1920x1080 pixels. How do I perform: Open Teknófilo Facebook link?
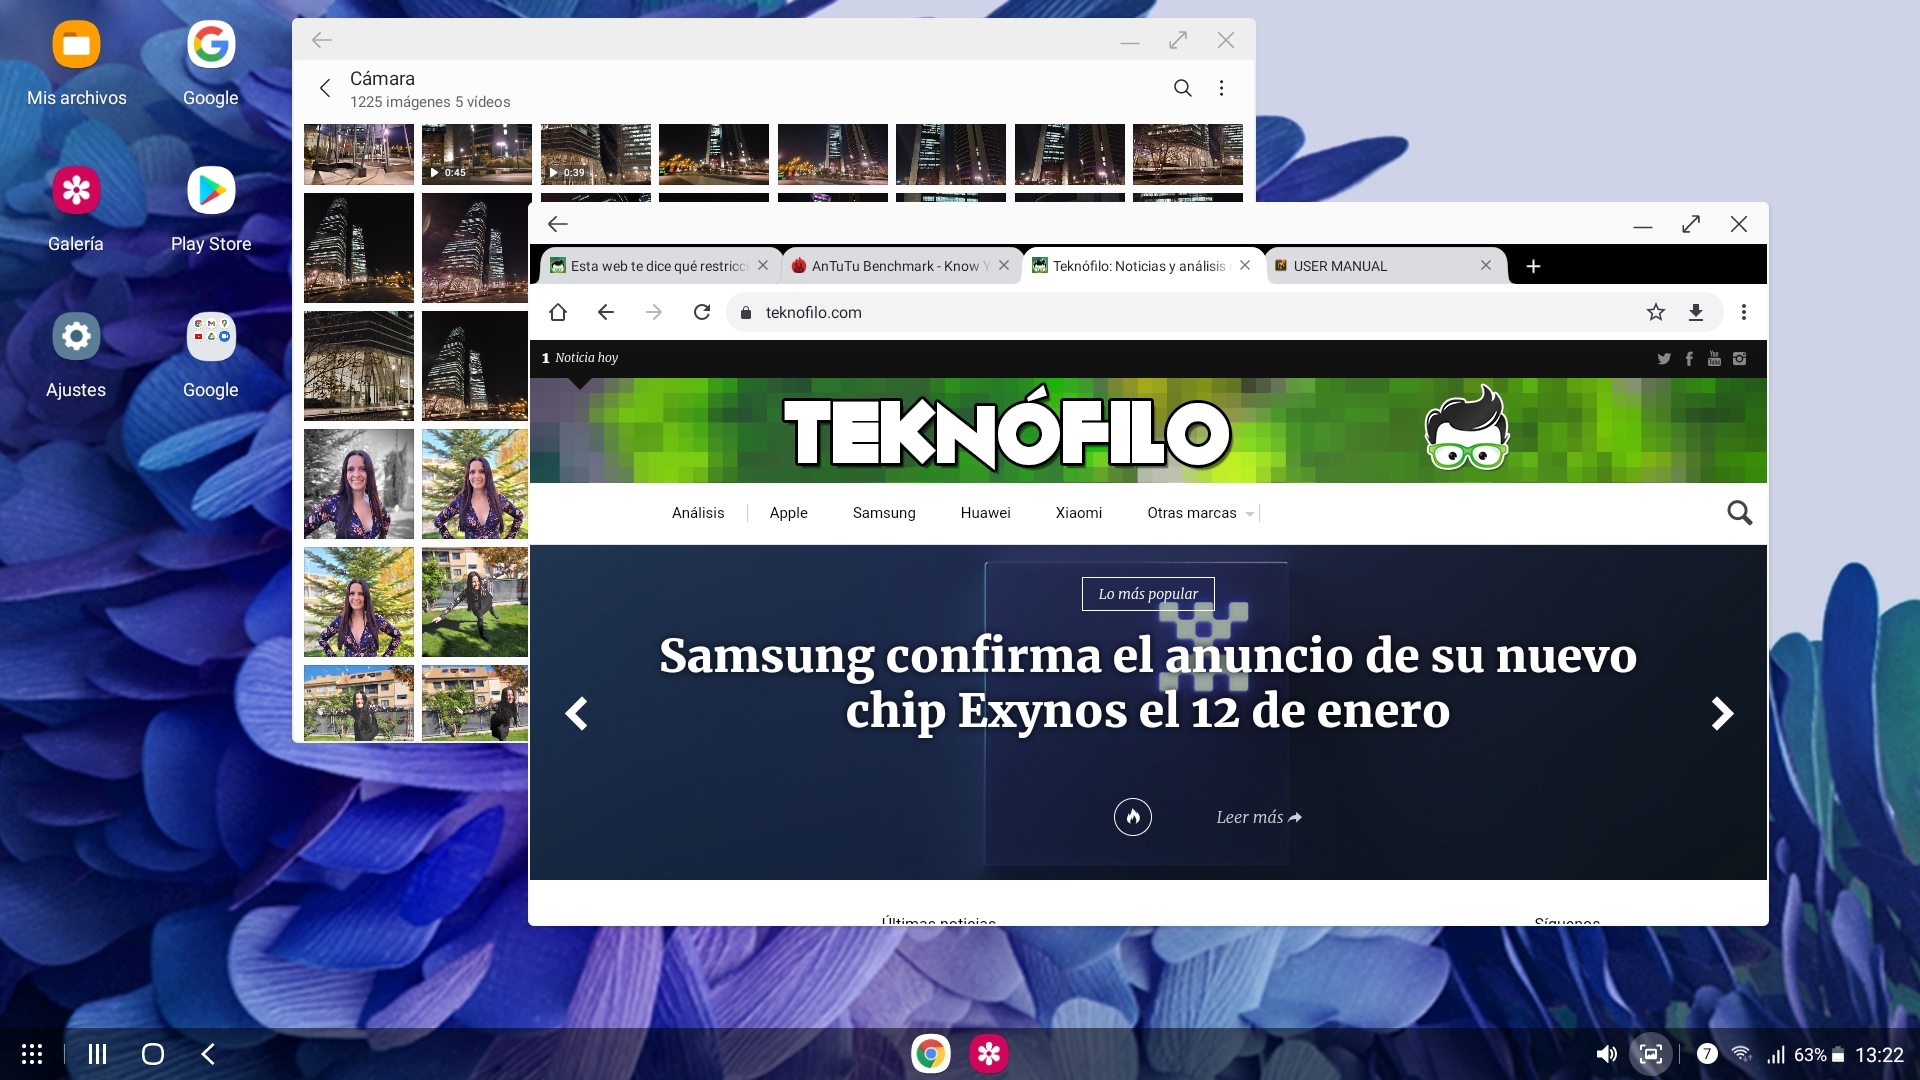pos(1689,359)
